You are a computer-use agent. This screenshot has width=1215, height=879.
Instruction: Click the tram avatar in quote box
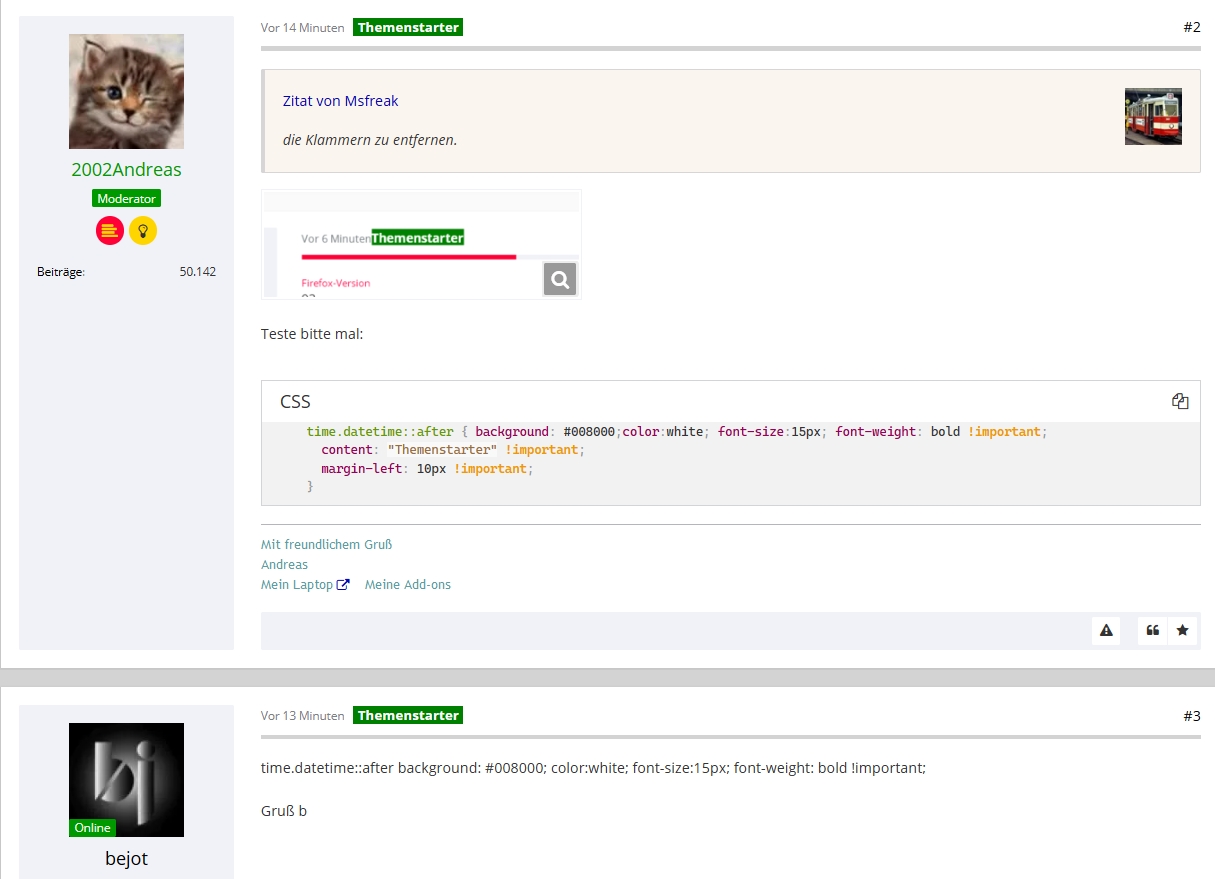1153,116
